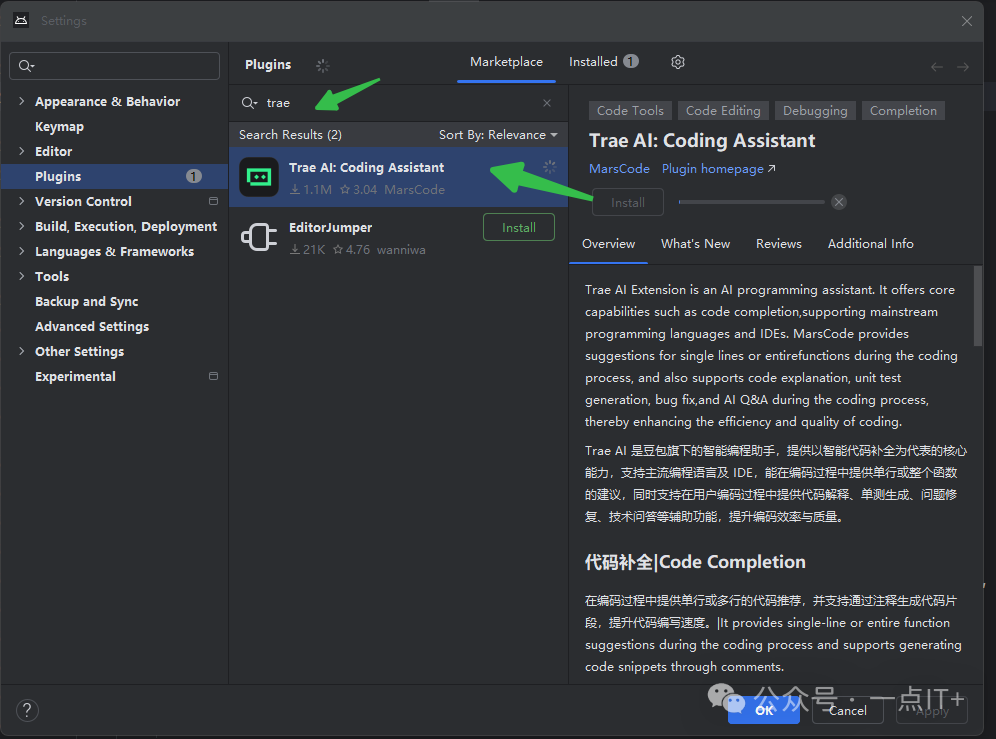Click the Code Editing tag

(x=723, y=111)
